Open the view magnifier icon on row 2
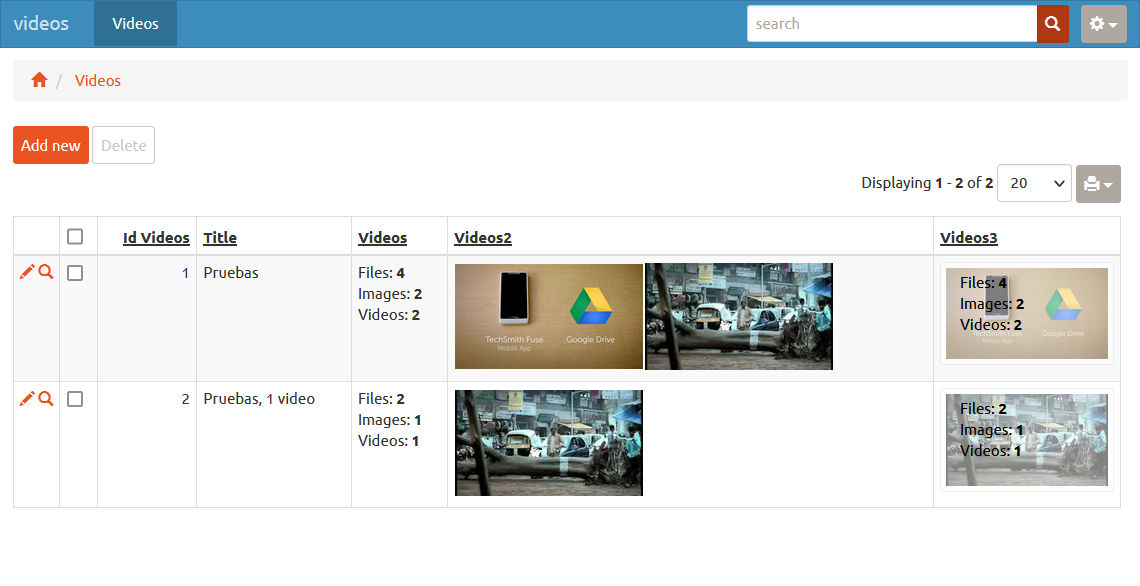This screenshot has height=586, width=1140. pyautogui.click(x=44, y=397)
